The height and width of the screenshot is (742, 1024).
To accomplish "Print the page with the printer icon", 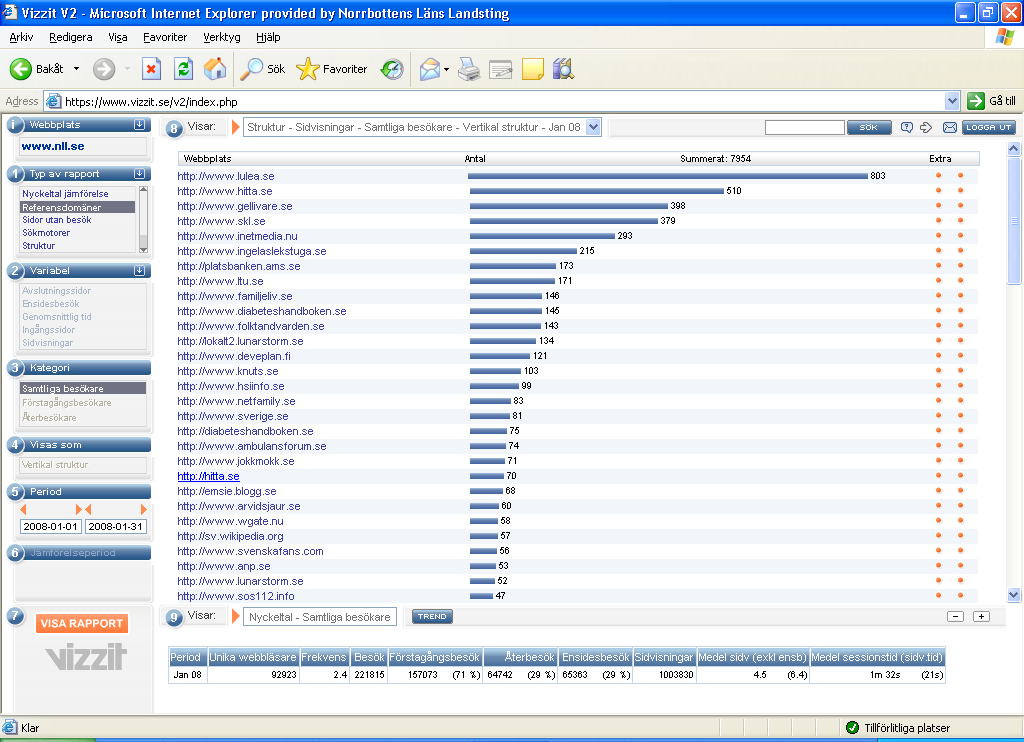I will click(x=469, y=69).
